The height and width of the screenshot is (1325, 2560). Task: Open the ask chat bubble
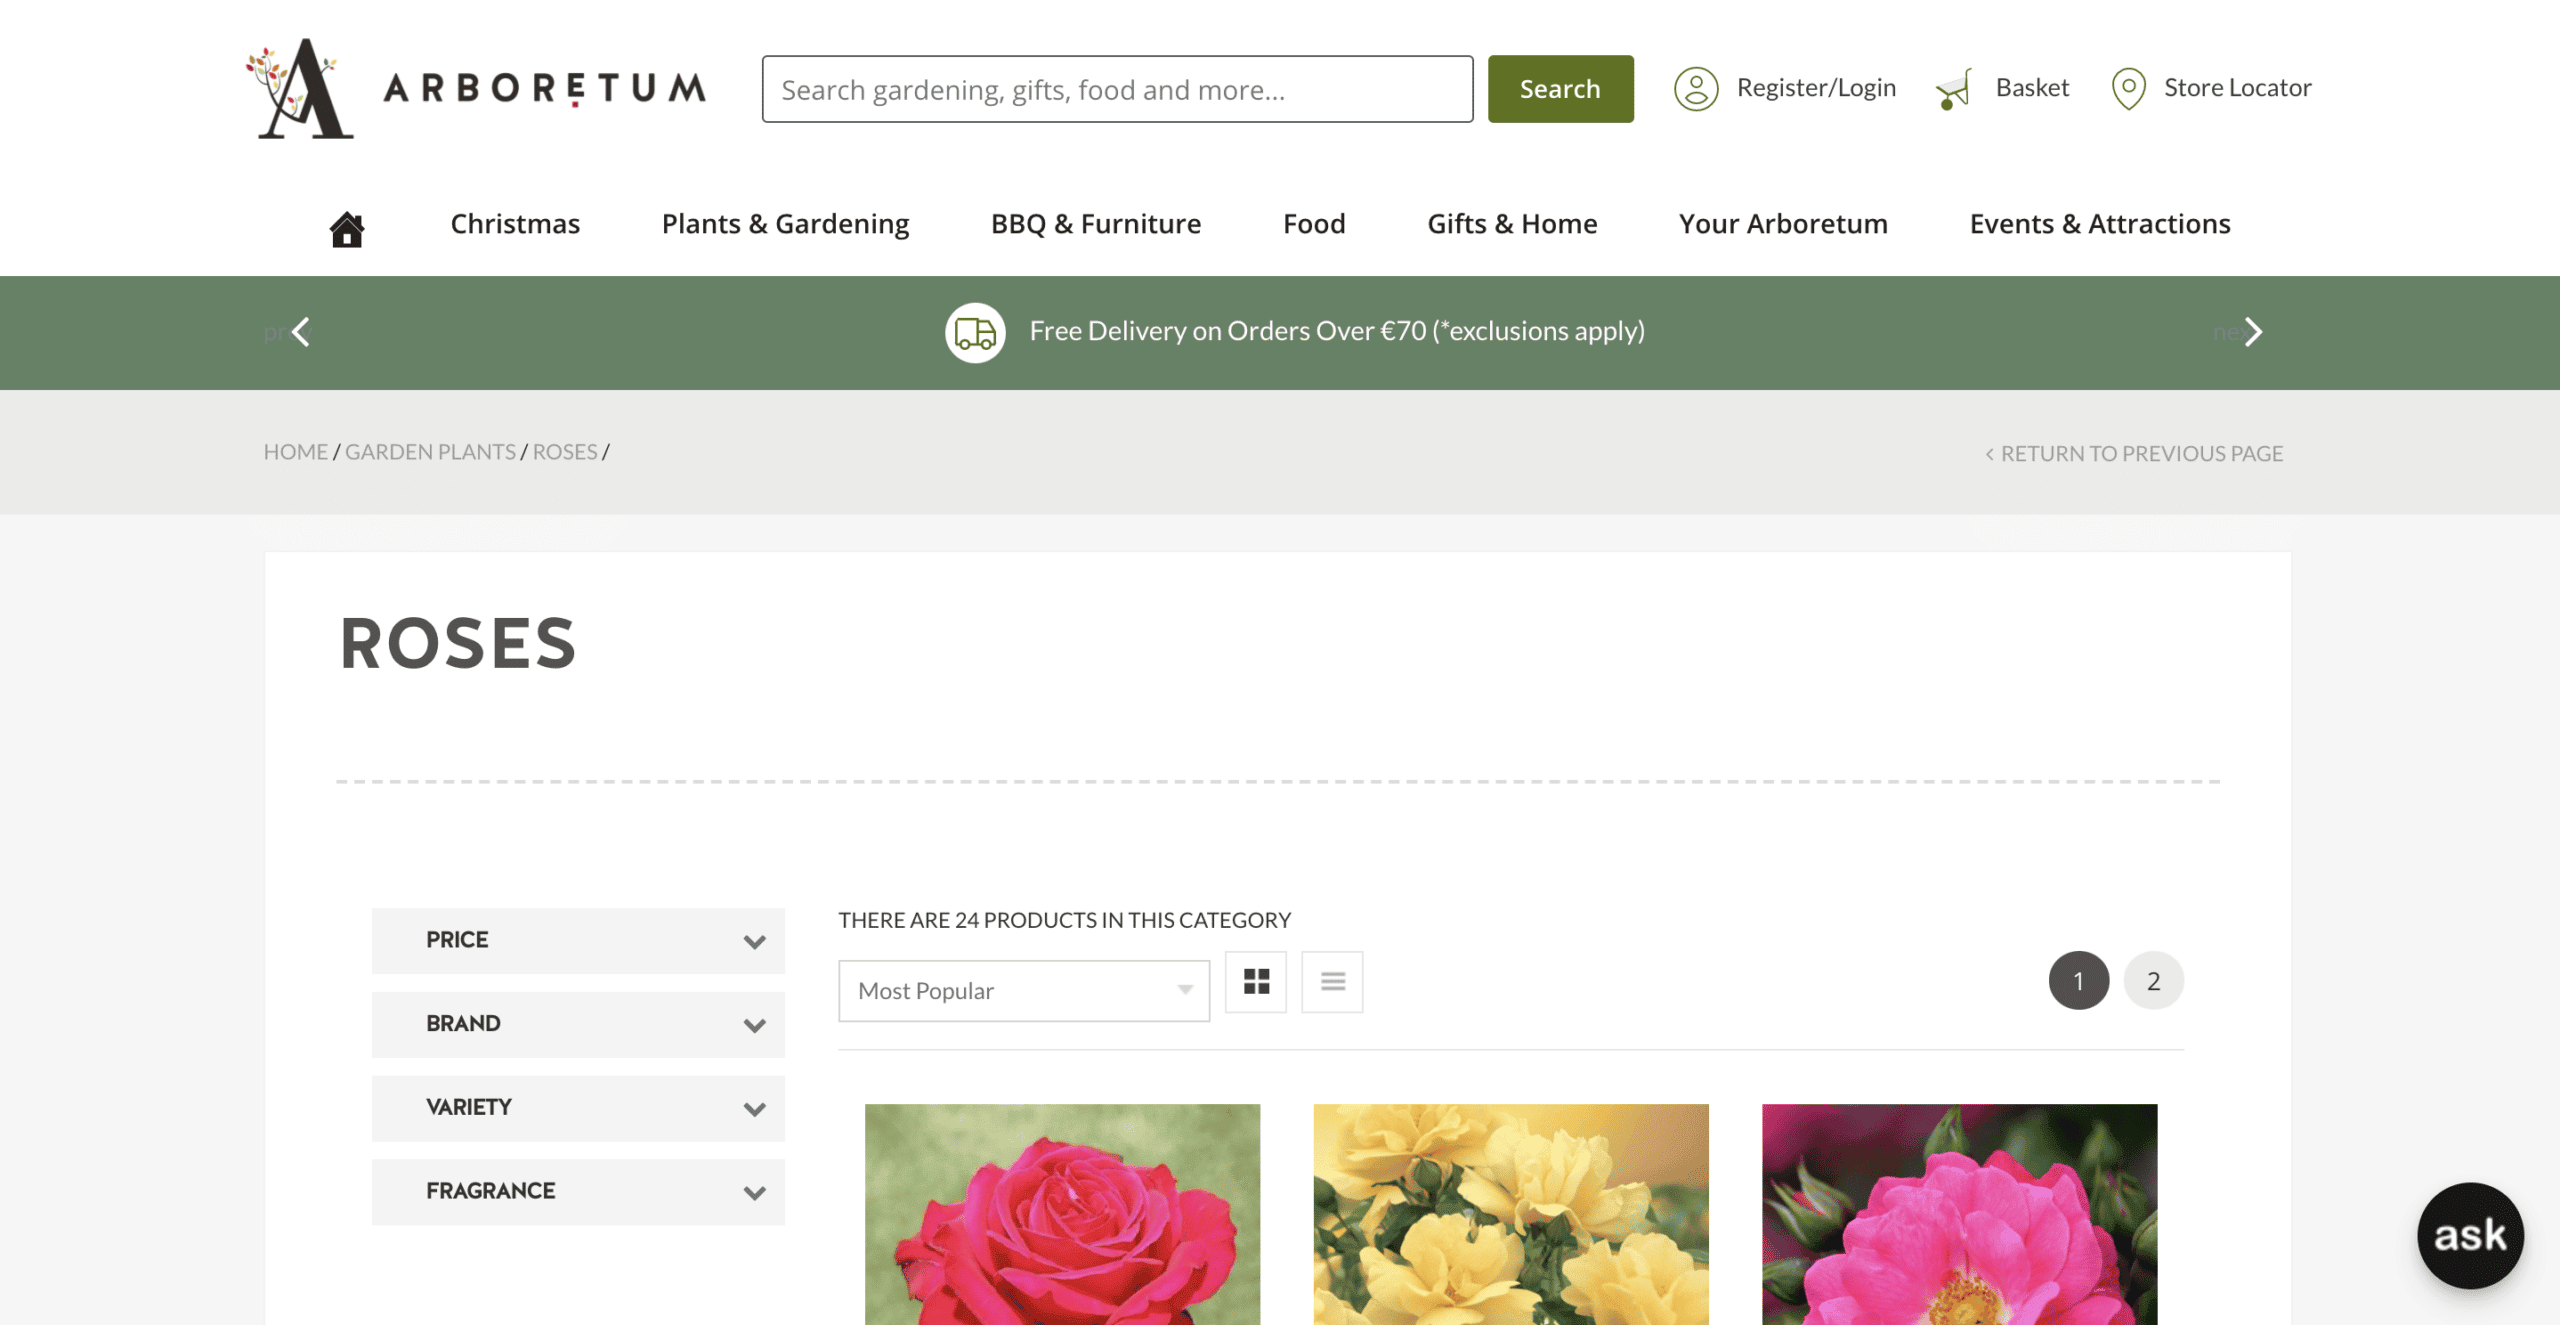point(2470,1235)
